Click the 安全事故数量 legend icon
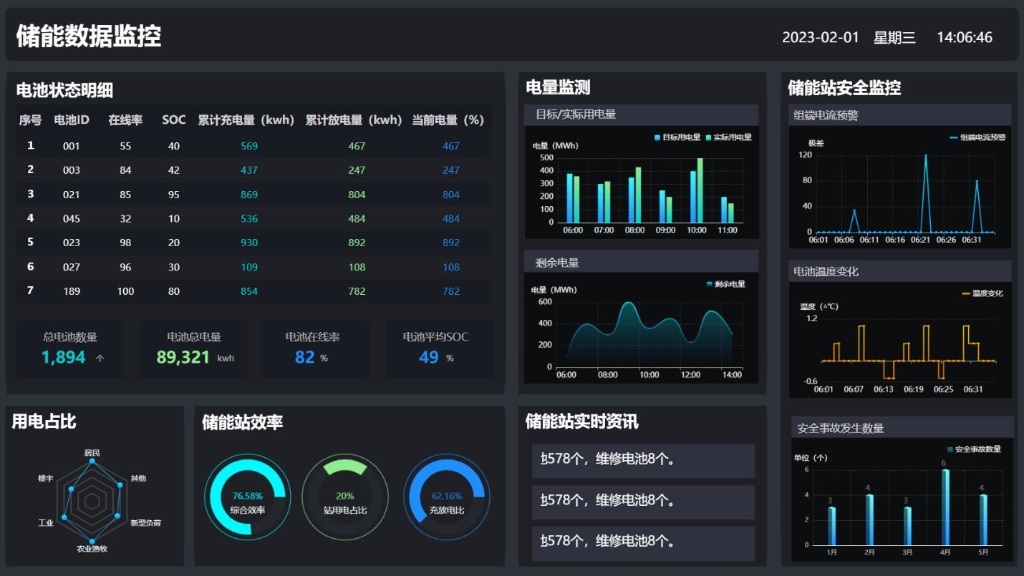The width and height of the screenshot is (1024, 576). tap(949, 449)
